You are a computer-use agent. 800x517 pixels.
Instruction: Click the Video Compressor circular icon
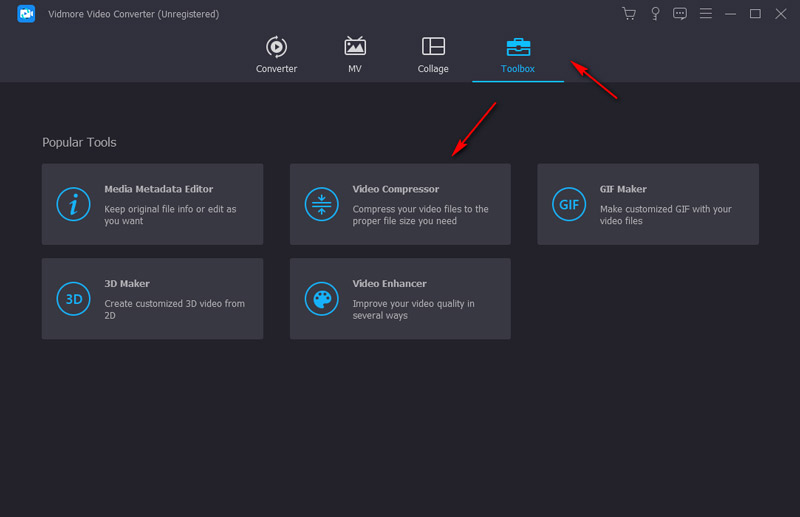pyautogui.click(x=321, y=204)
